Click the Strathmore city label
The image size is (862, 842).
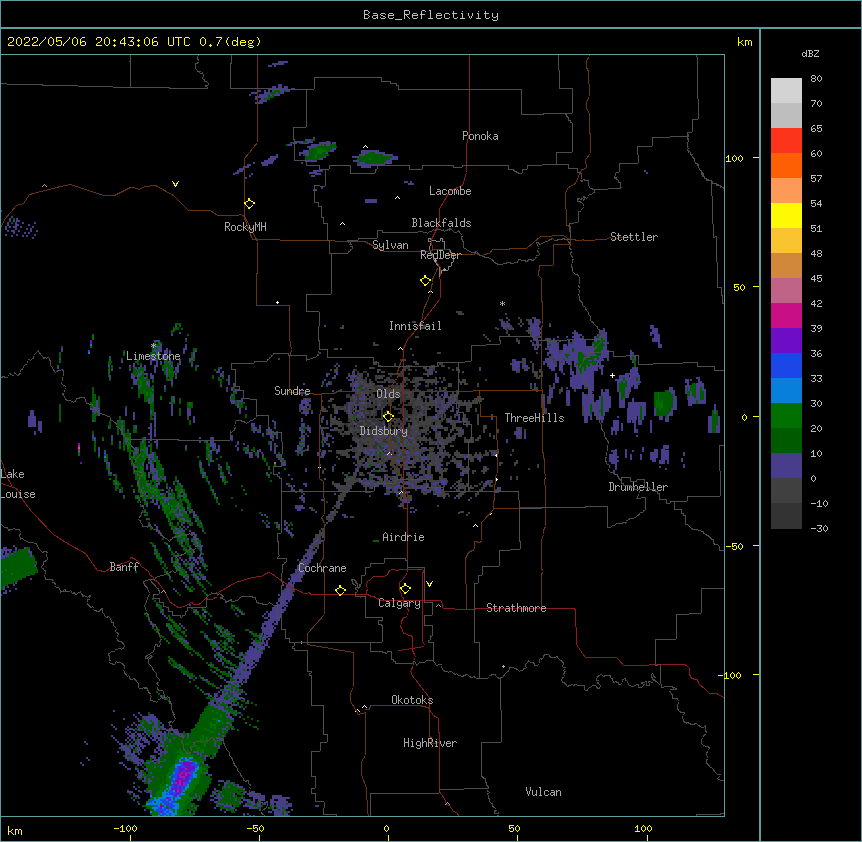(x=516, y=608)
